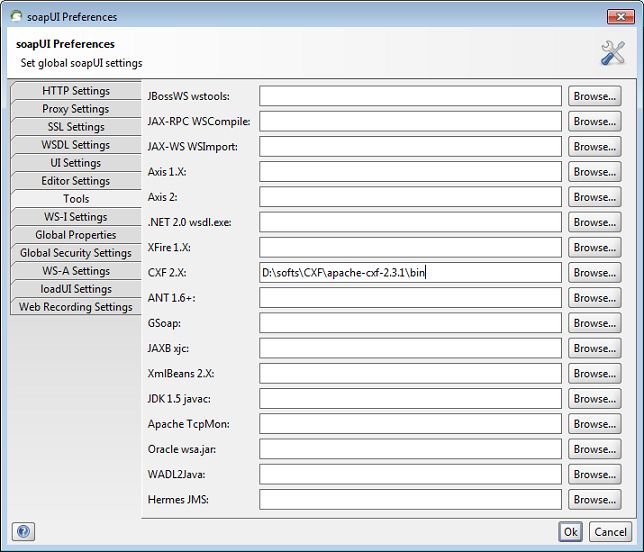This screenshot has width=644, height=552.
Task: Browse for XmlBeans 2.X directory
Action: (x=594, y=374)
